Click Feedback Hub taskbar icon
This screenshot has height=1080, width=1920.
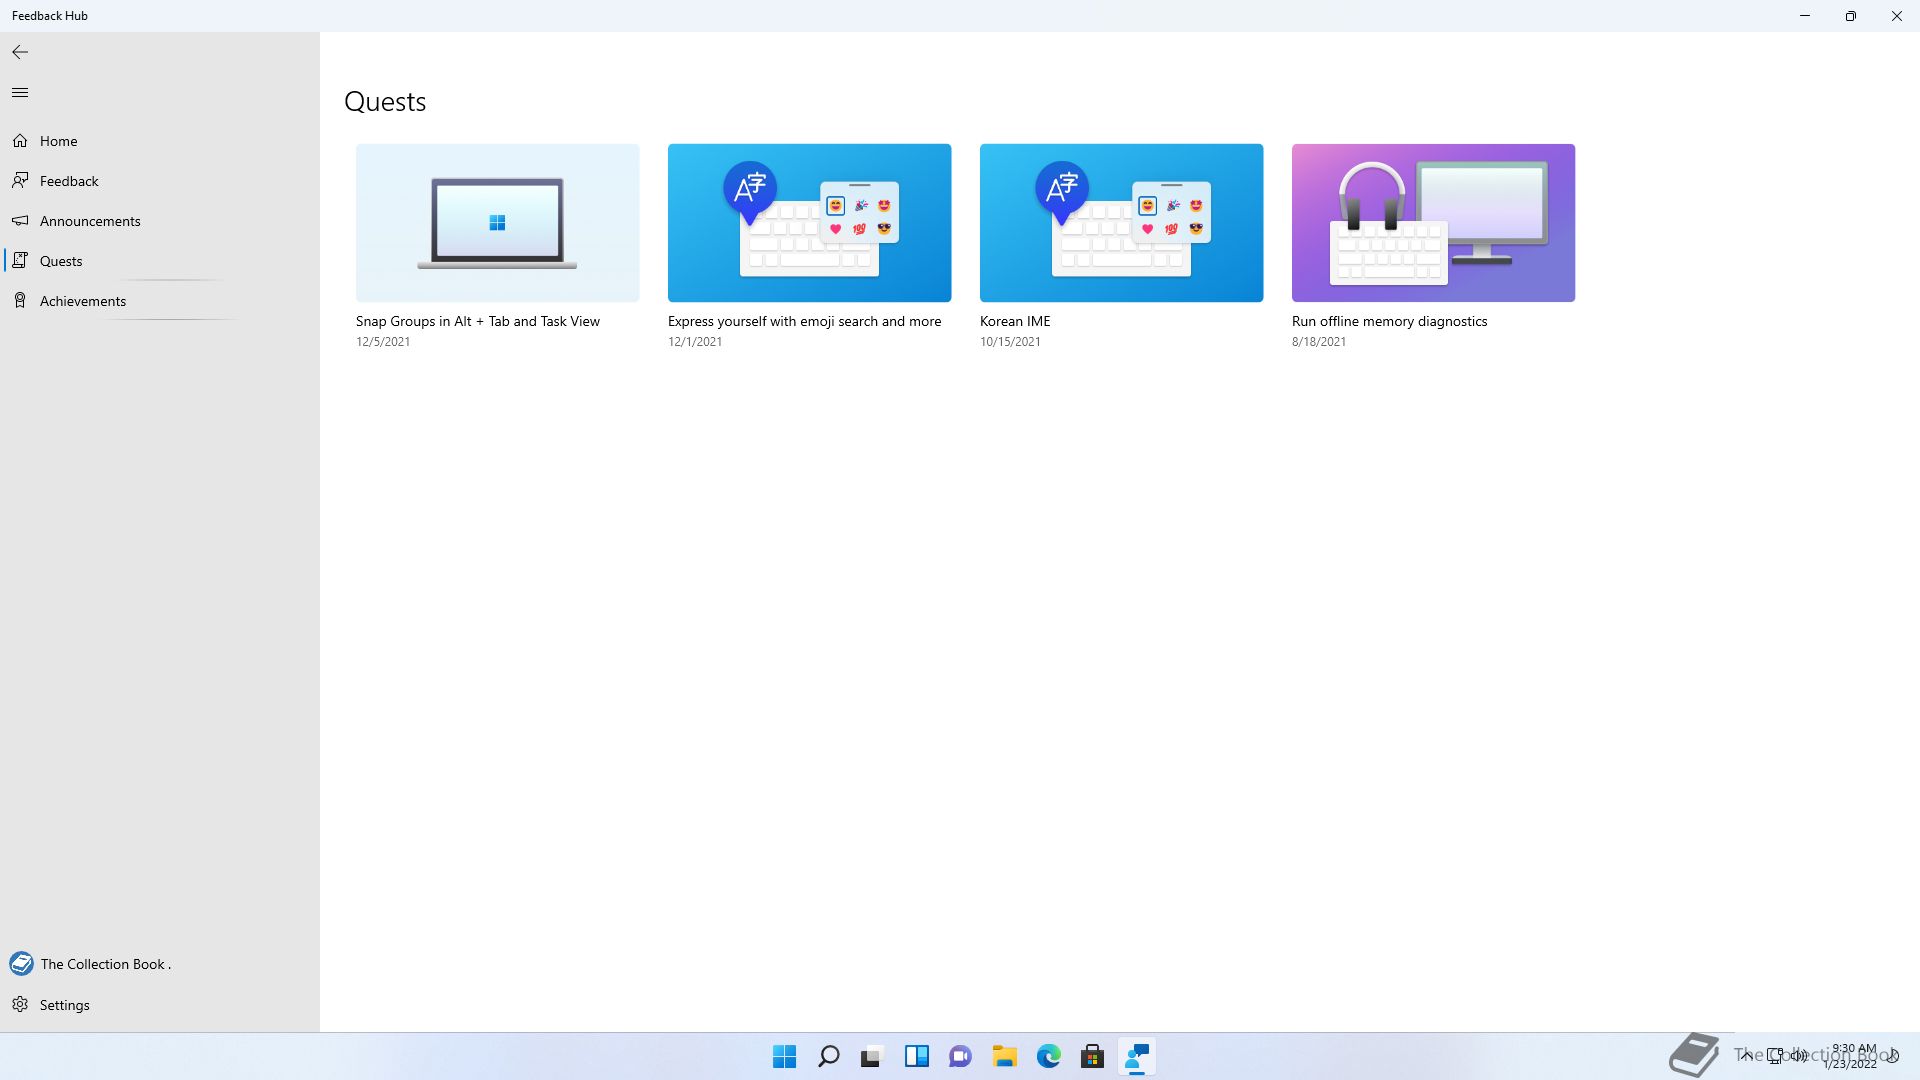coord(1137,1056)
